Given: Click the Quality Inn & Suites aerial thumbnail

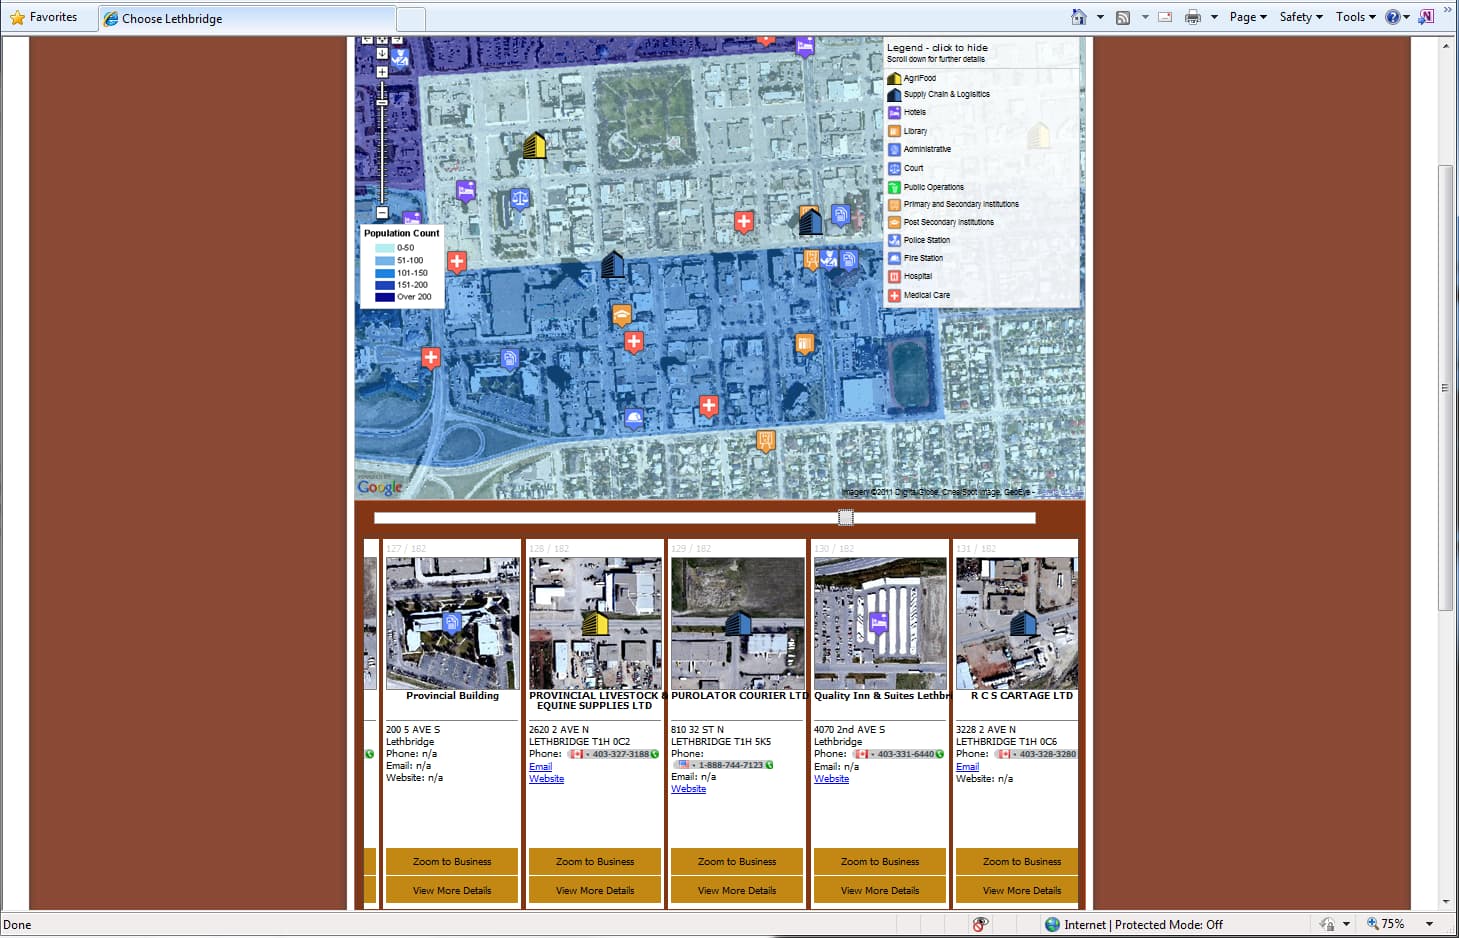Looking at the screenshot, I should tap(880, 623).
